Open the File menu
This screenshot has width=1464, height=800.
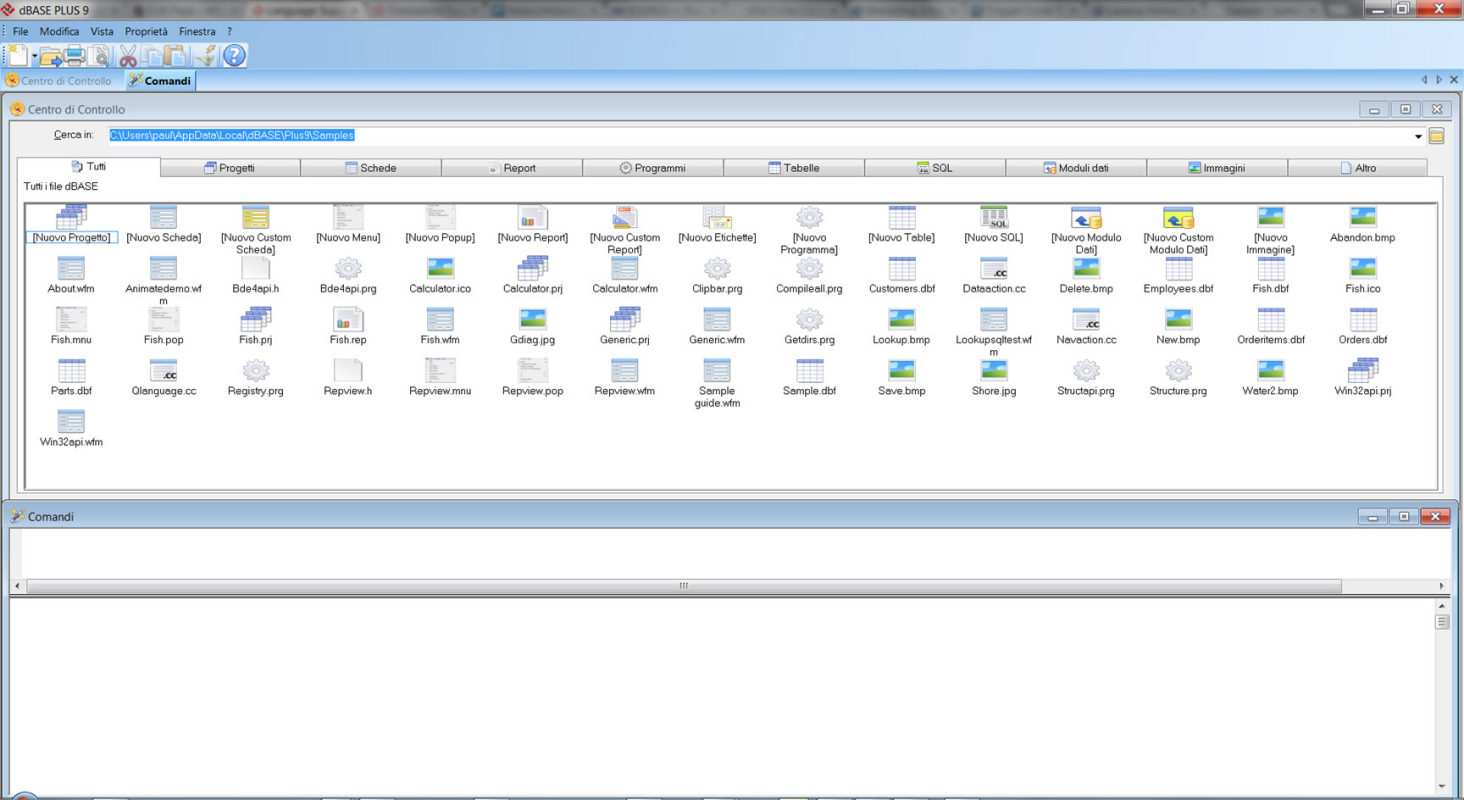(20, 31)
